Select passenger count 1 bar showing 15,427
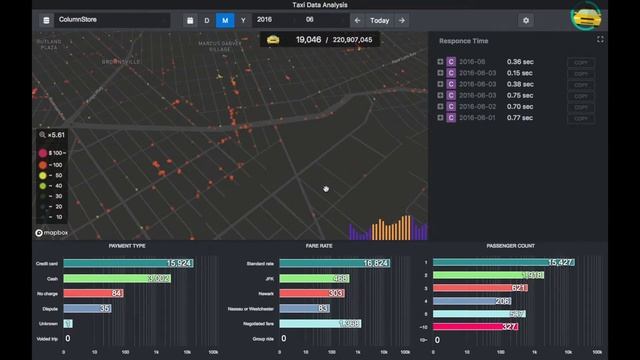 click(504, 262)
